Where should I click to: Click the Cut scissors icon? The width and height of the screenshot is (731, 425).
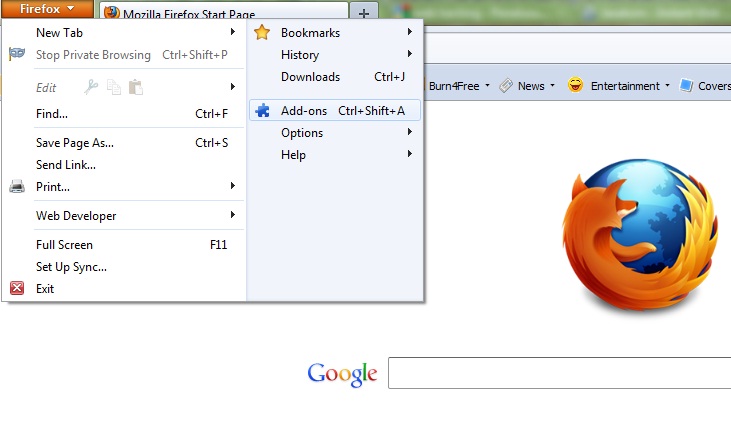pyautogui.click(x=91, y=87)
